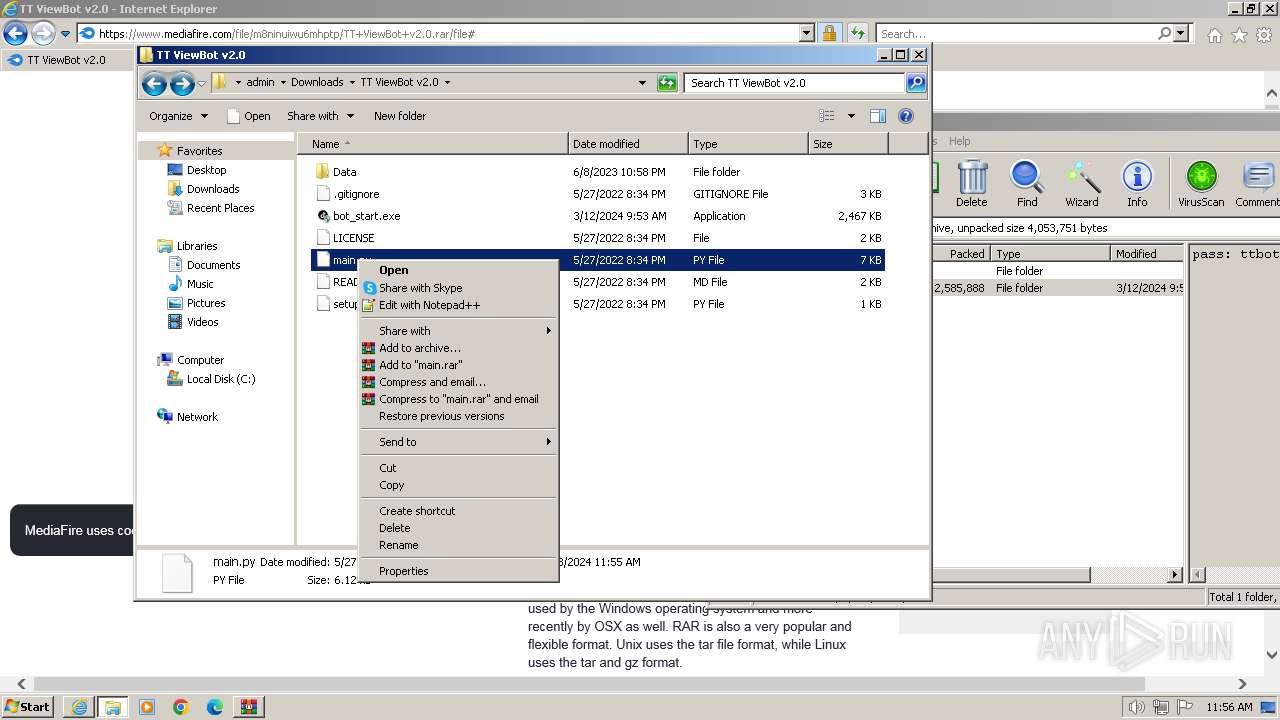The image size is (1280, 720).
Task: Click the Open button in the Explorer toolbar
Action: point(249,116)
